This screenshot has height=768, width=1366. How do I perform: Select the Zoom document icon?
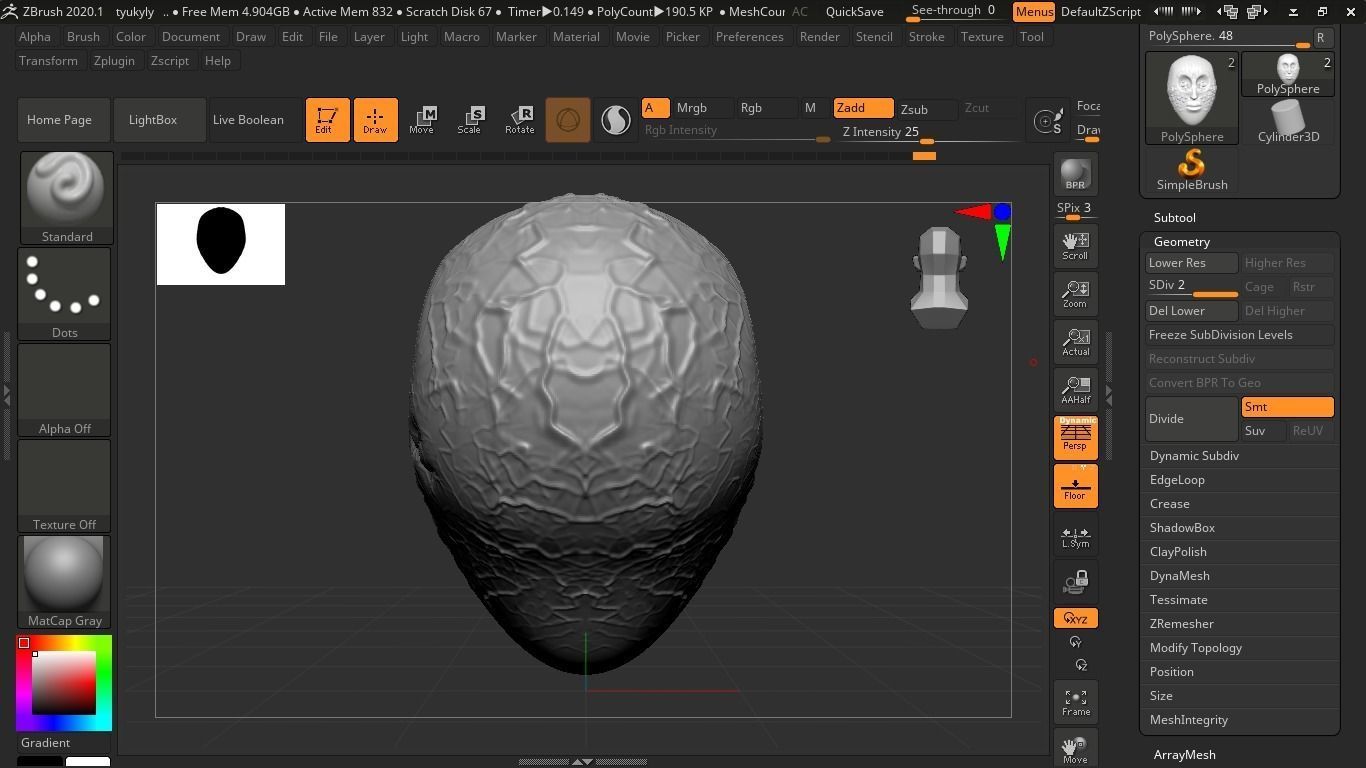(x=1075, y=294)
